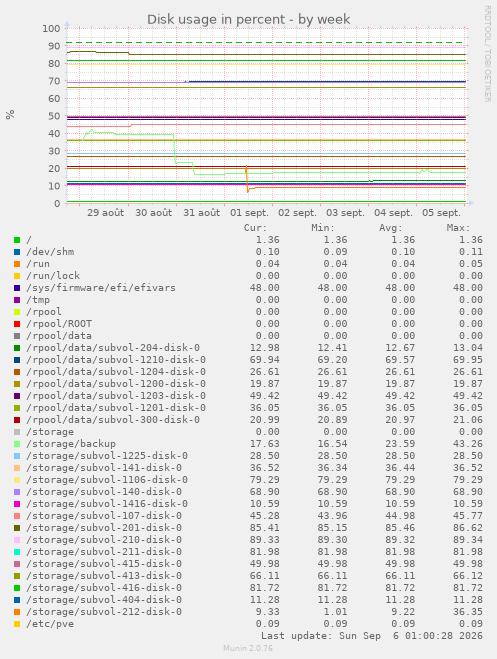Click the /storage/backup light green swatch
The width and height of the screenshot is (497, 659).
pyautogui.click(x=17, y=444)
